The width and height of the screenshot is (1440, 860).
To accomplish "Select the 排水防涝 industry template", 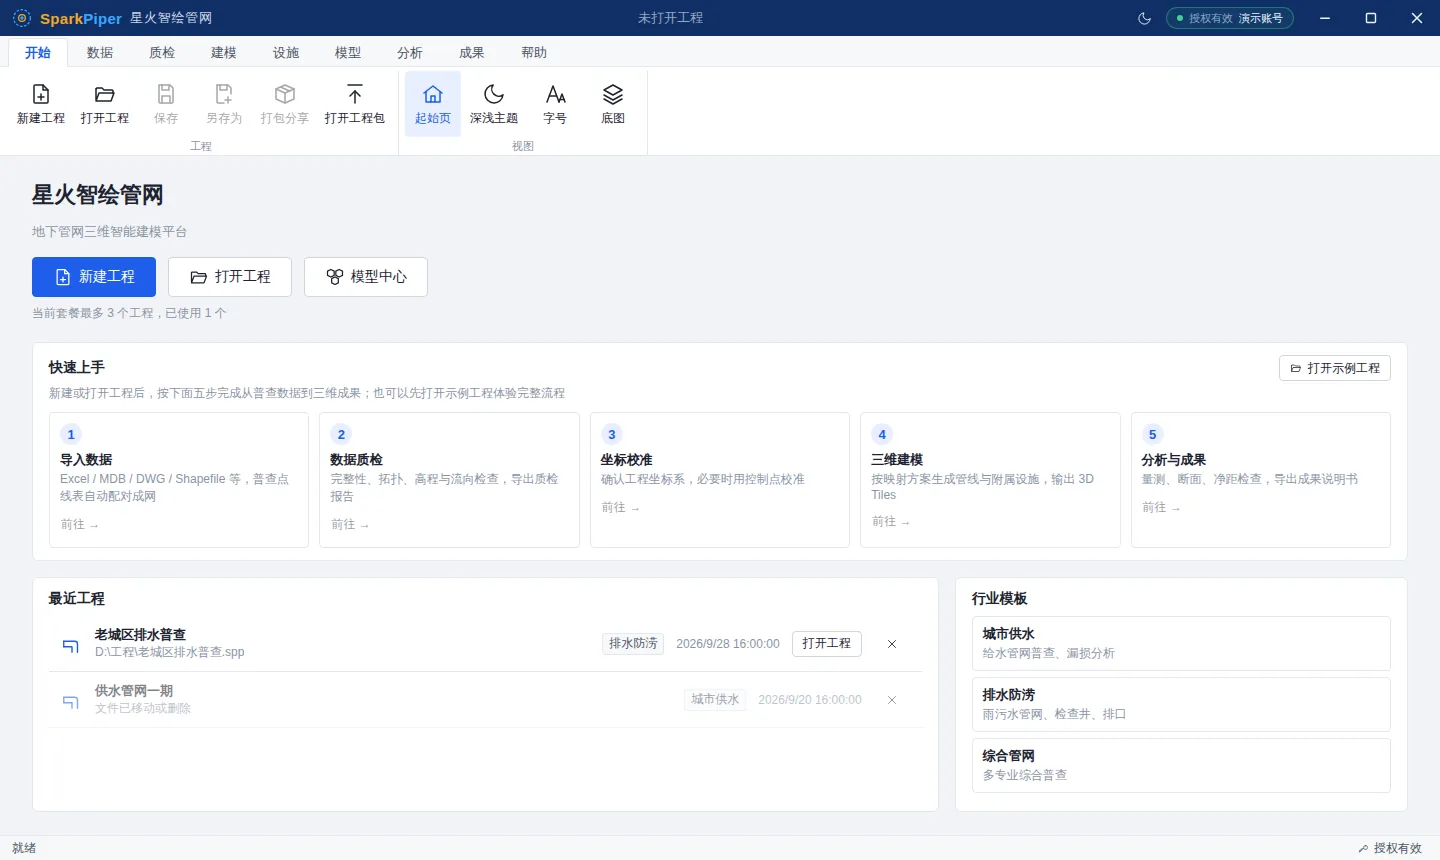I will click(1181, 704).
